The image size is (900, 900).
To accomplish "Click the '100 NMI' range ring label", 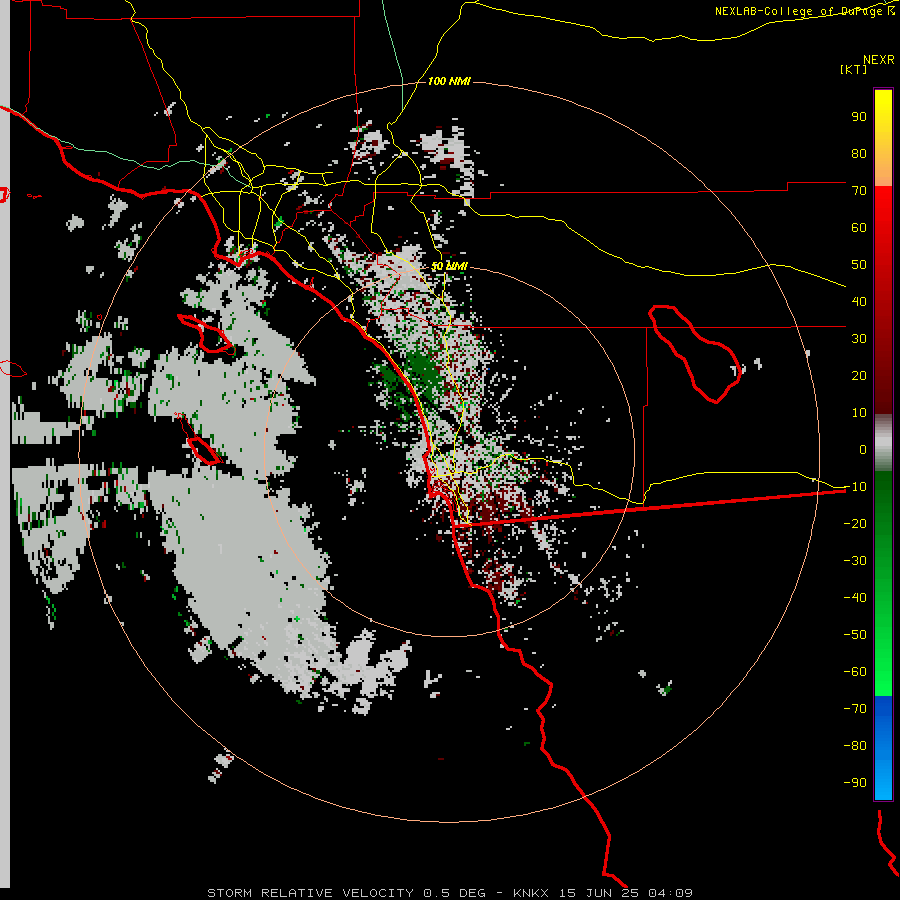I will 449,82.
